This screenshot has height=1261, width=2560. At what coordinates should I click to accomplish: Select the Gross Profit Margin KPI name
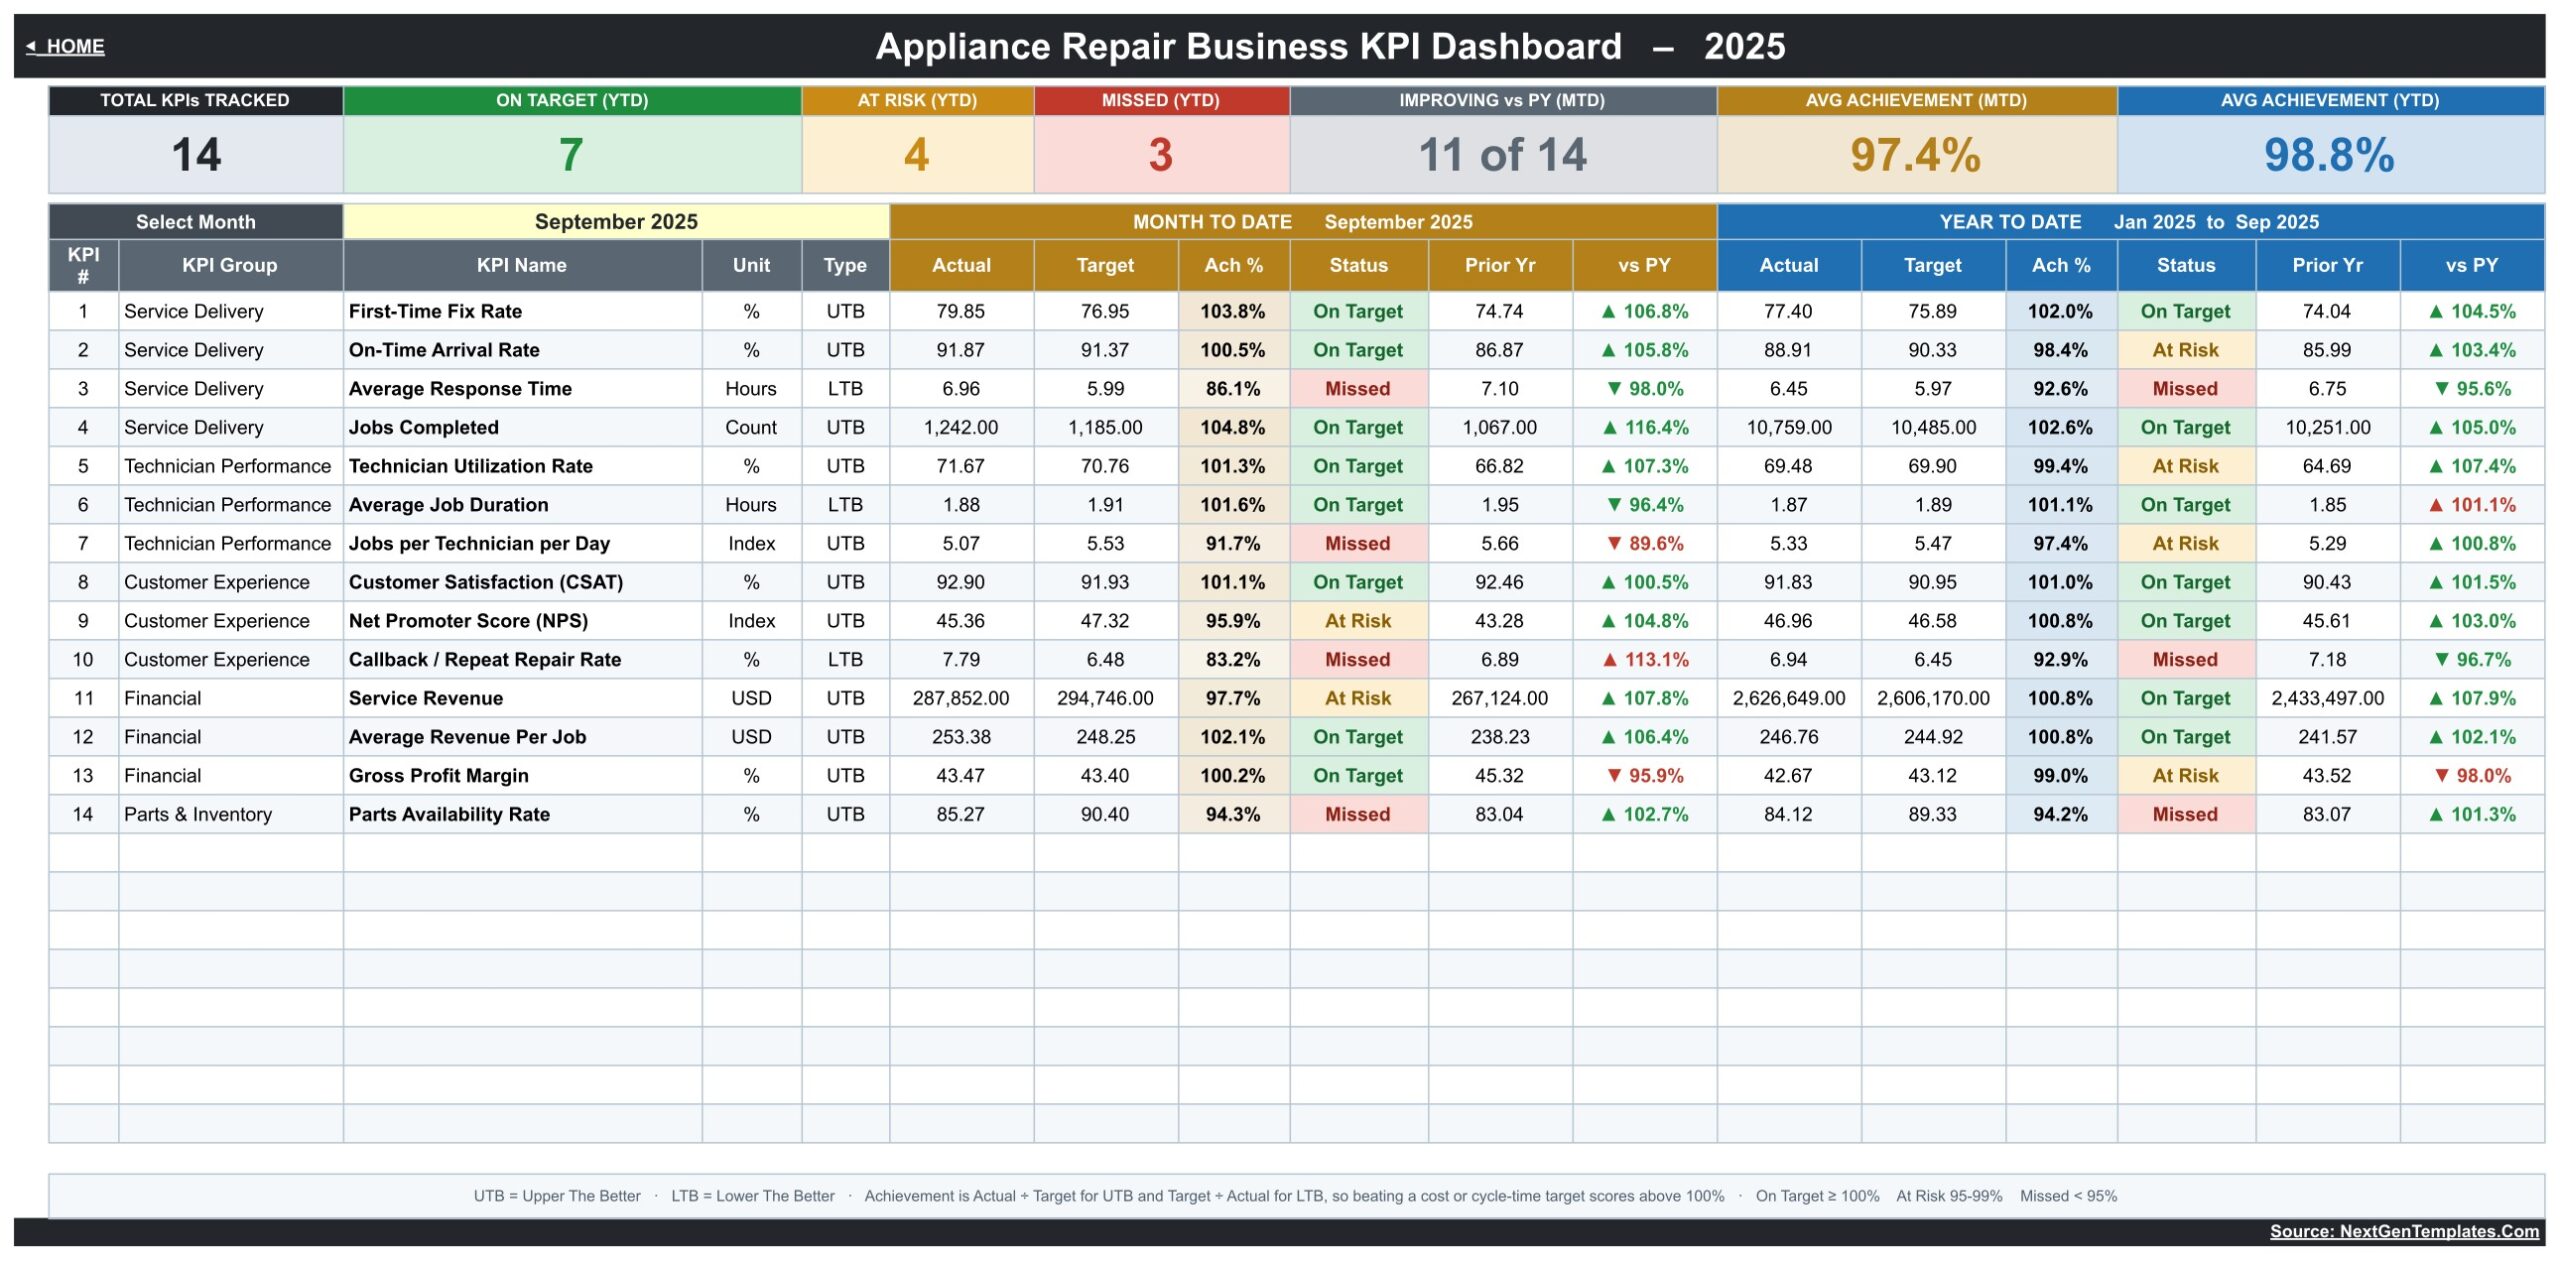pos(522,775)
